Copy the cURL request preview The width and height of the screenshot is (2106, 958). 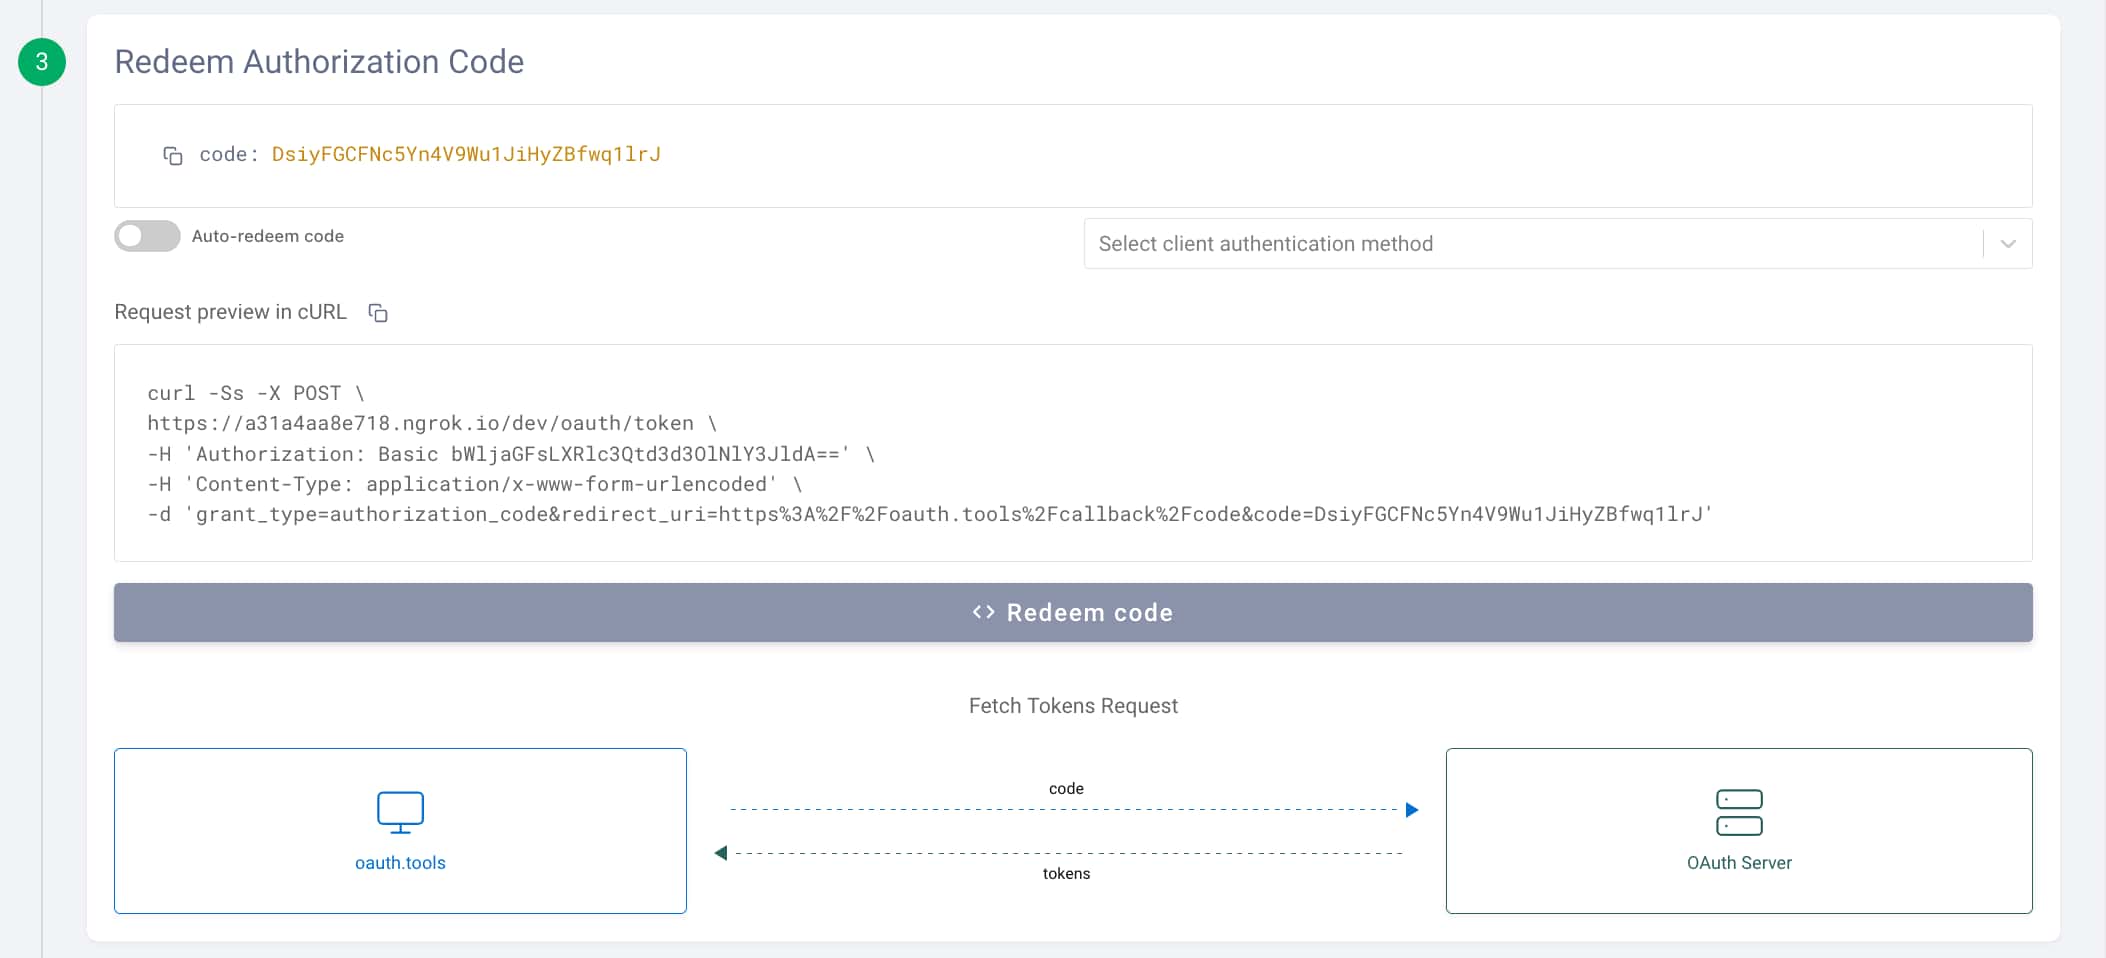pyautogui.click(x=378, y=313)
